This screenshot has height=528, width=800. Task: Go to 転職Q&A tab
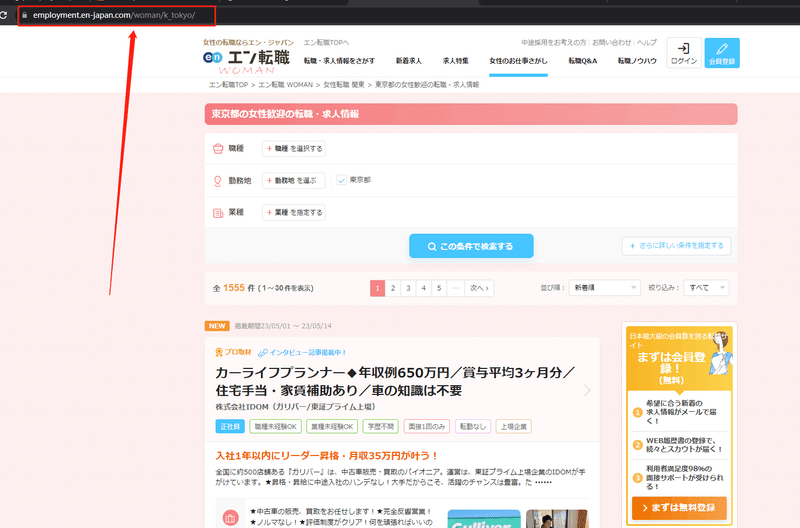(583, 61)
